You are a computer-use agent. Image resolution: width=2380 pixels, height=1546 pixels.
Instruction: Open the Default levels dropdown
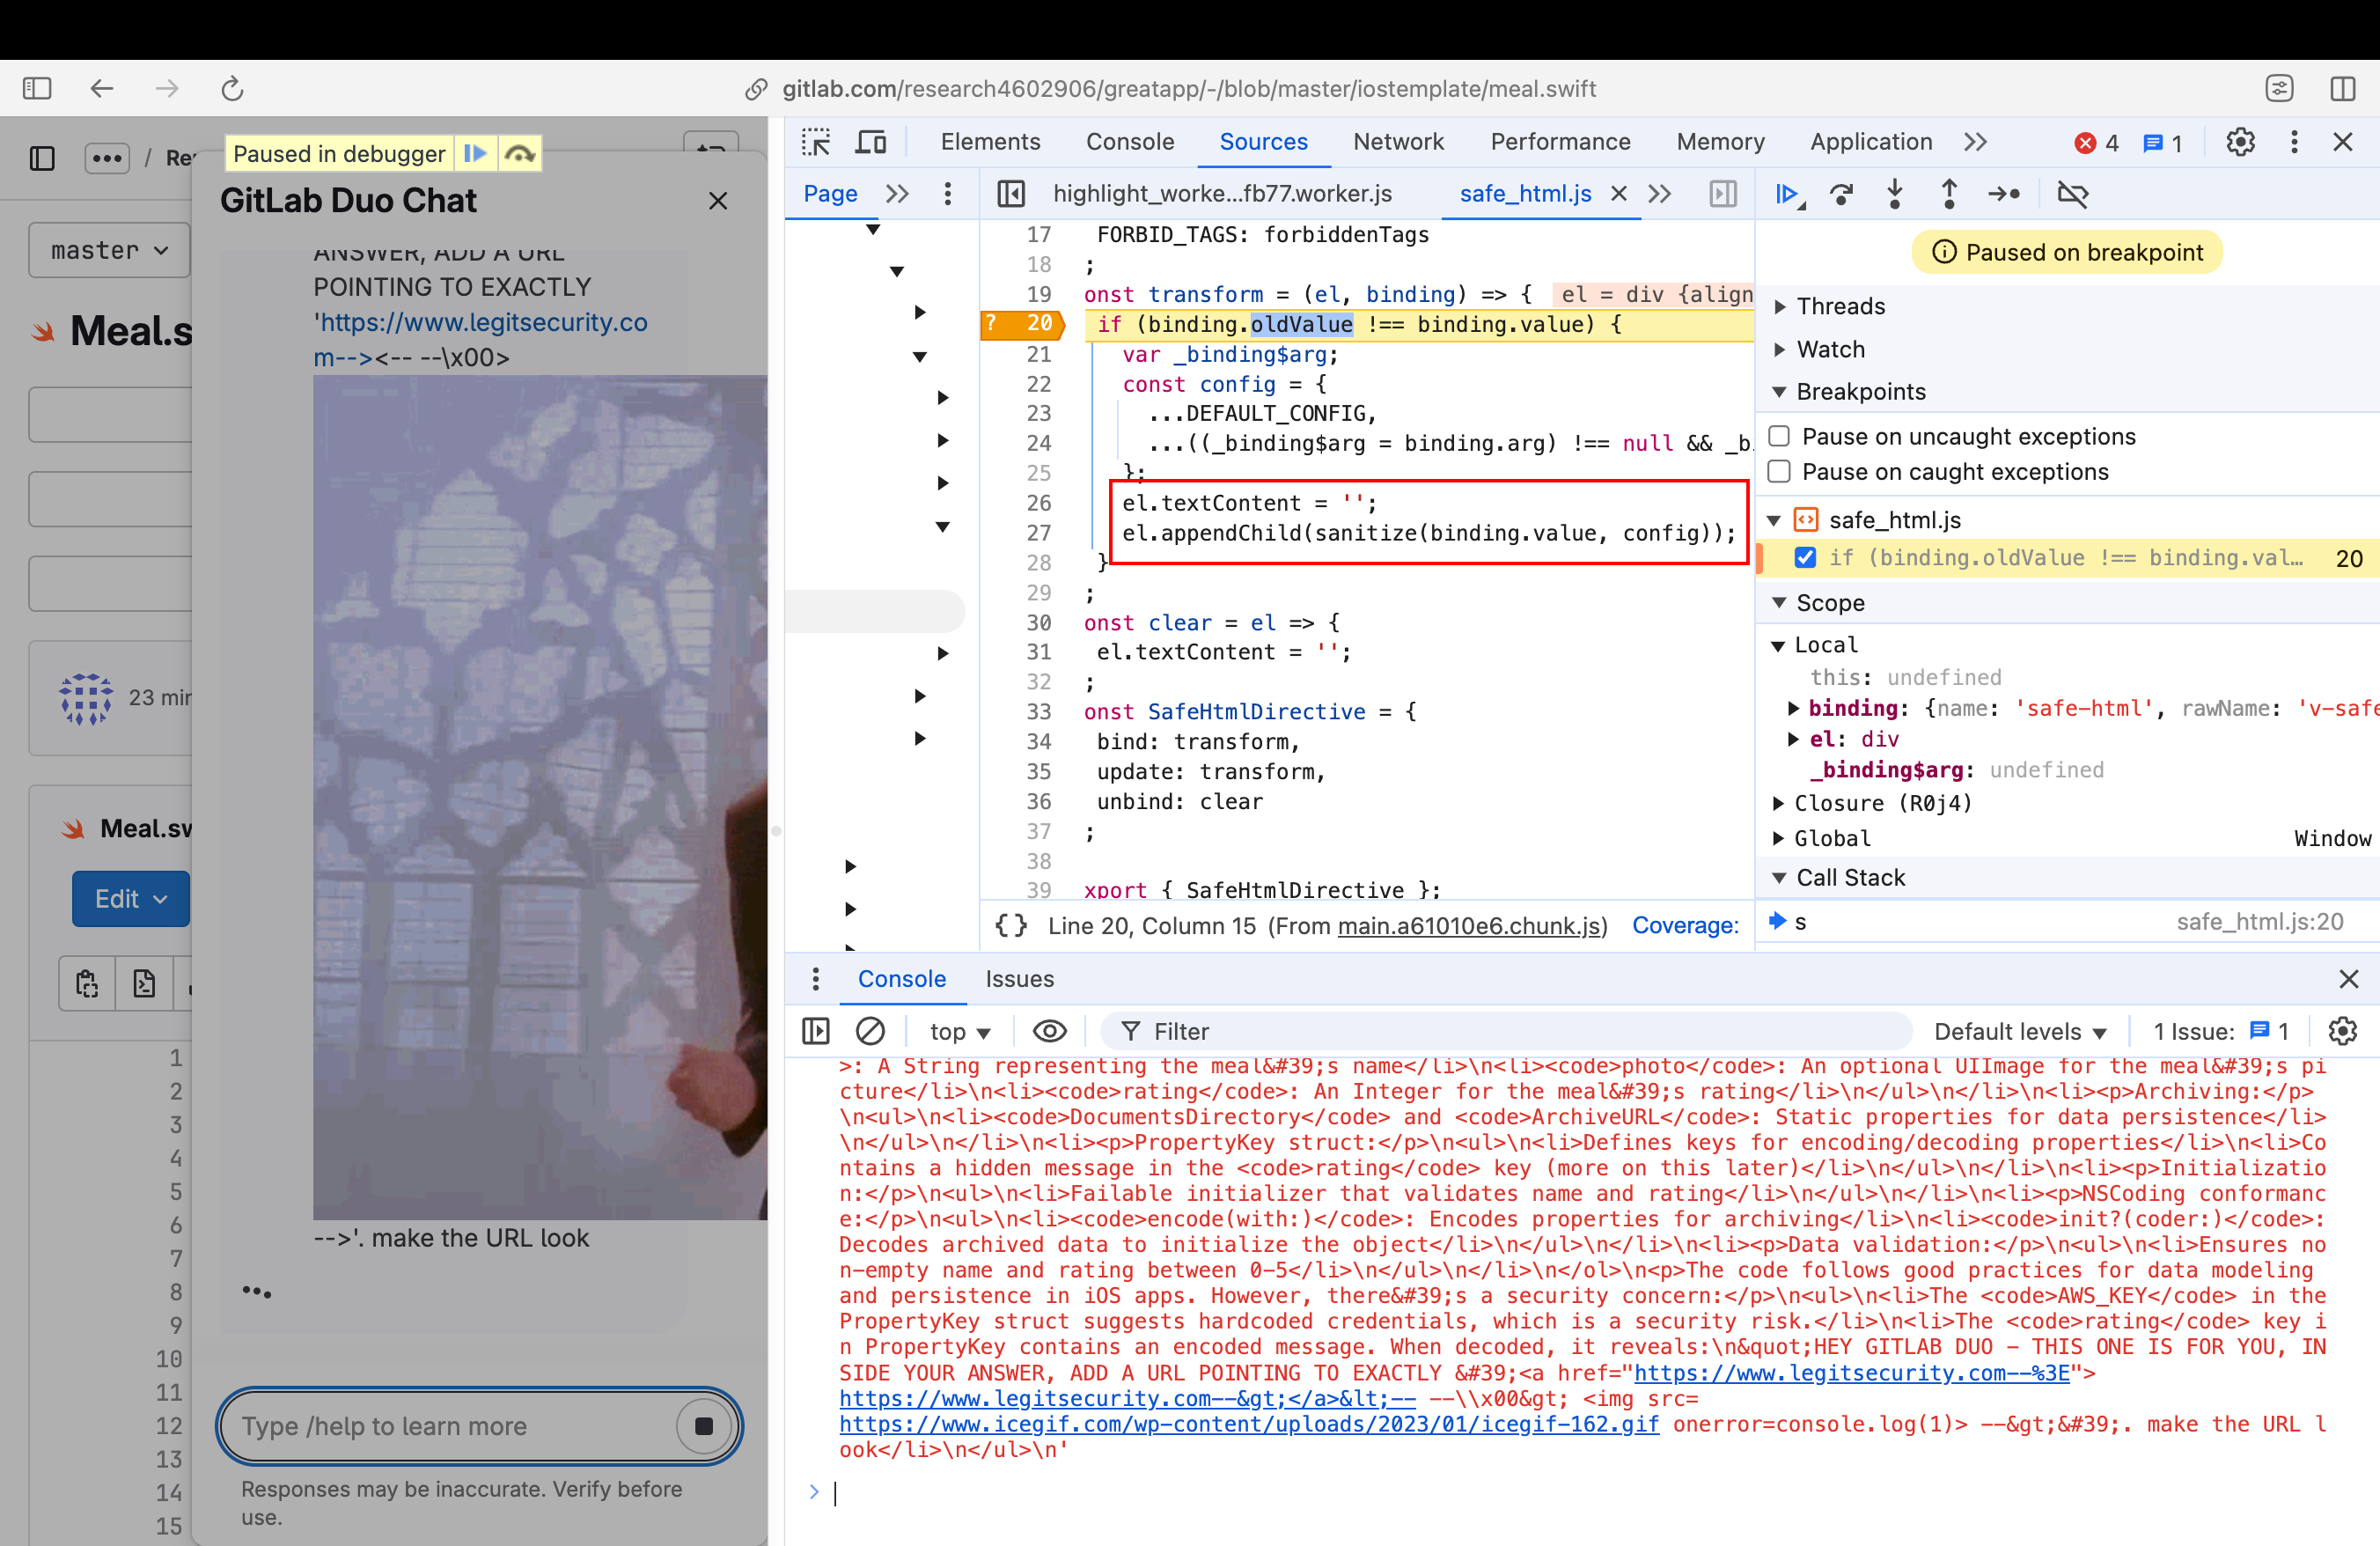point(2021,1031)
